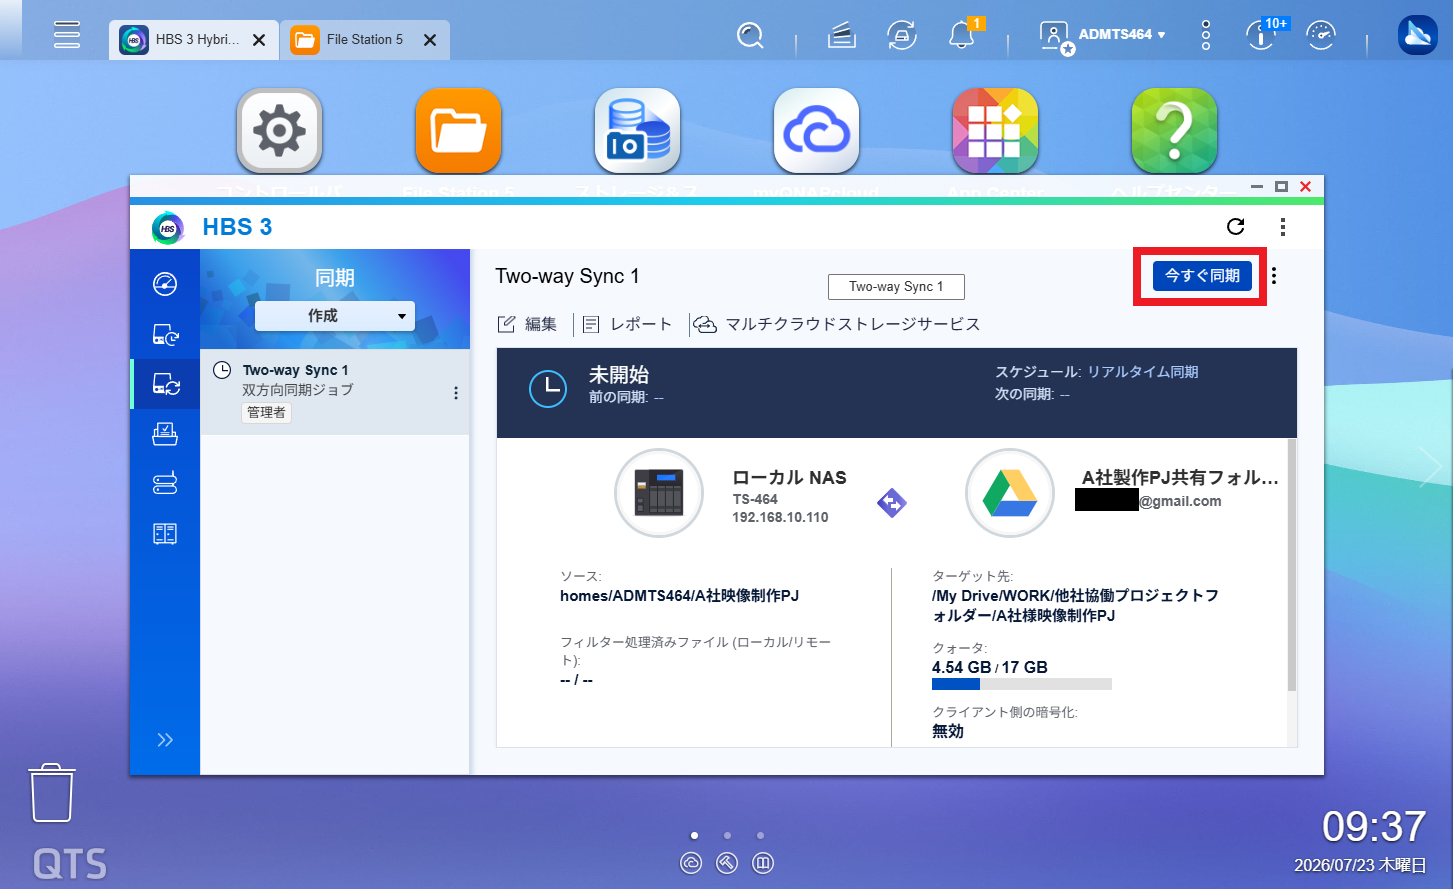
Task: Close the File Station 5 taskbar tab
Action: [x=430, y=40]
